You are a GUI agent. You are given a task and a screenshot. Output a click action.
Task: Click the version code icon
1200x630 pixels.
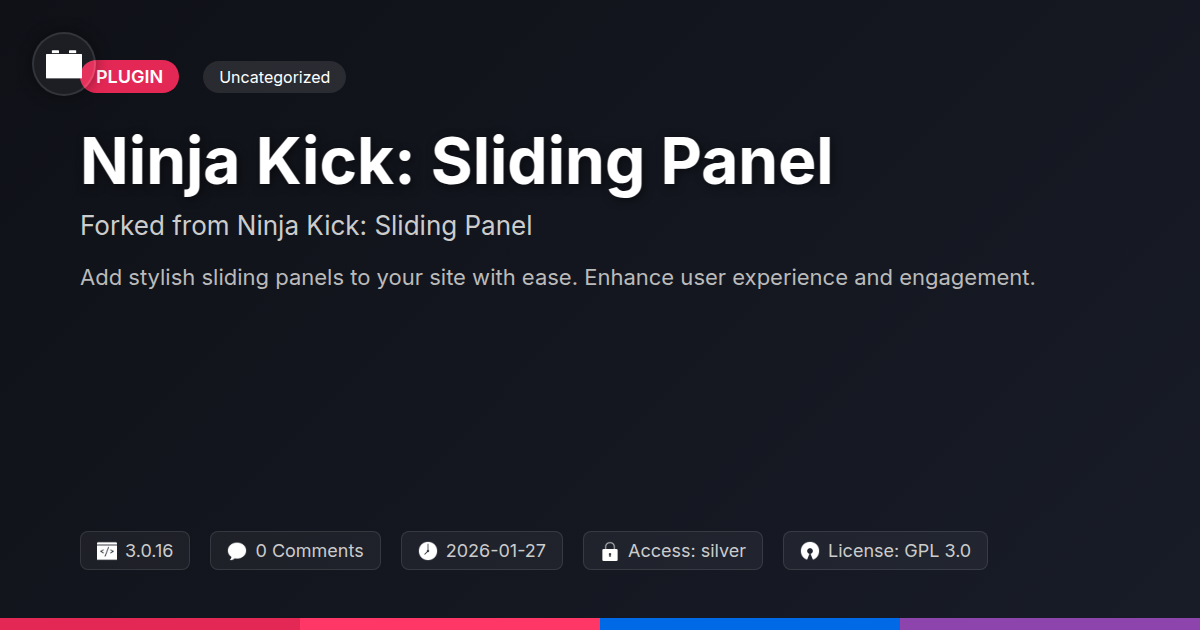[107, 551]
